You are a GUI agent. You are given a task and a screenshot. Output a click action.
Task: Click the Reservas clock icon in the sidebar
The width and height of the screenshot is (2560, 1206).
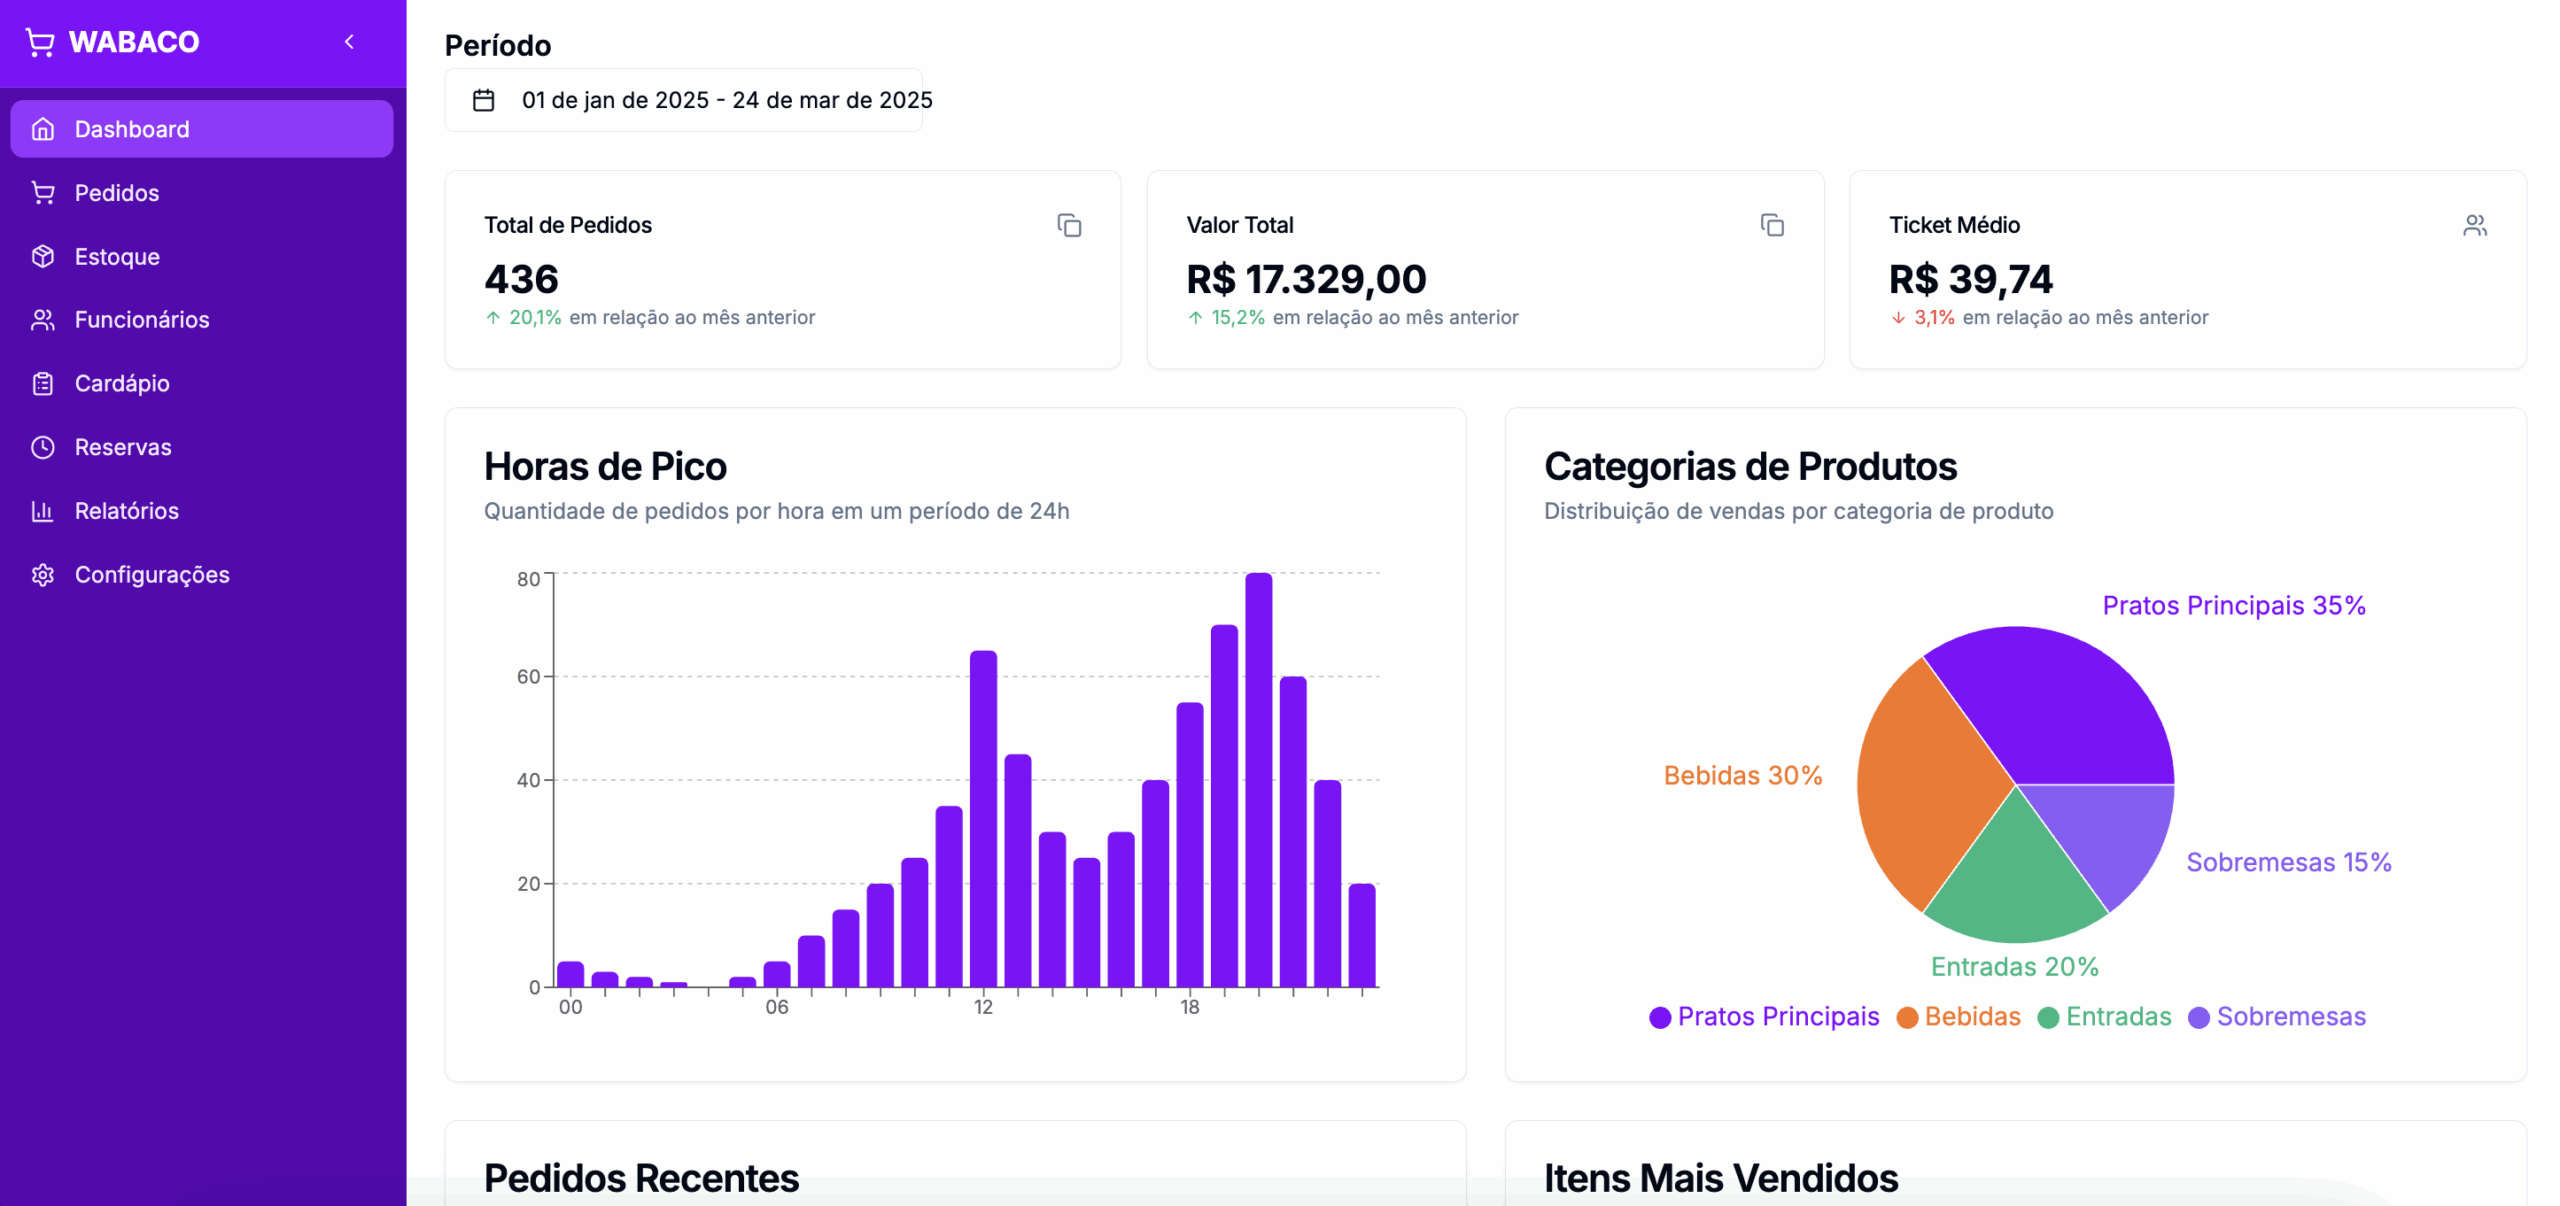(43, 447)
